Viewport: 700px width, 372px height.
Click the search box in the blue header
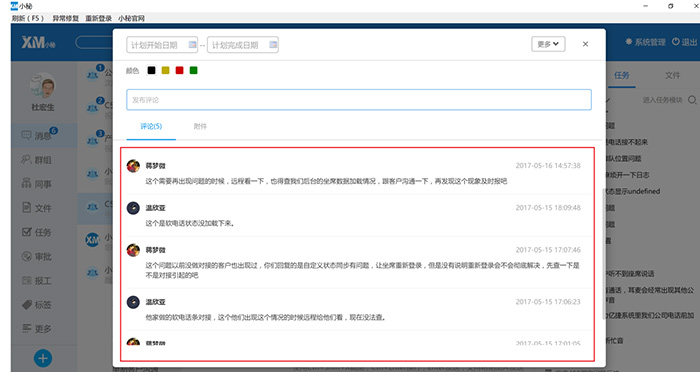pyautogui.click(x=95, y=42)
